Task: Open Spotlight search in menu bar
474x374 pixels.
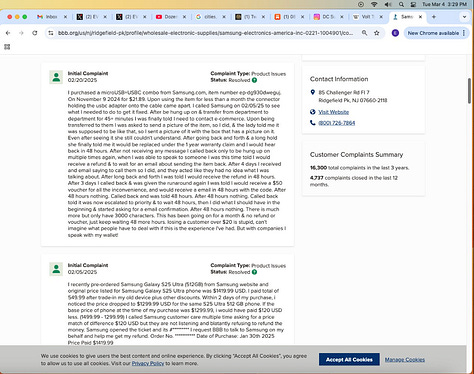Action: [x=401, y=4]
